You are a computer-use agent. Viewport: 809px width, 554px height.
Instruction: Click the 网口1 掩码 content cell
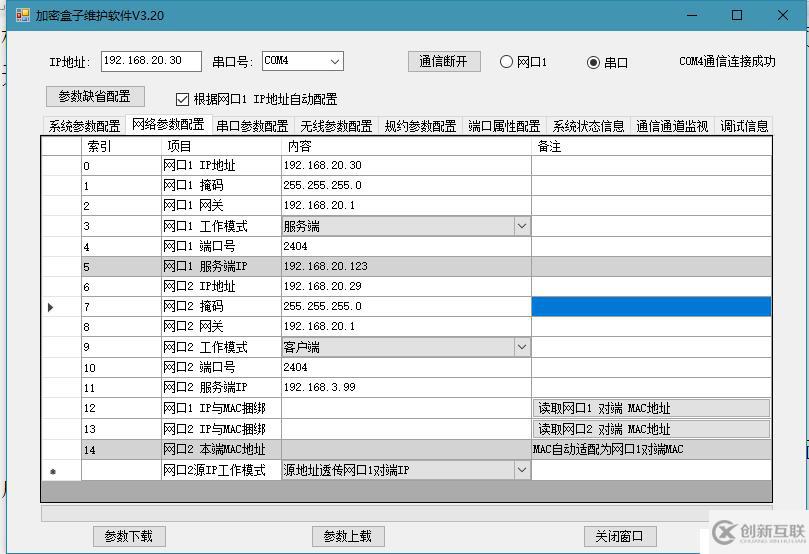click(x=406, y=186)
